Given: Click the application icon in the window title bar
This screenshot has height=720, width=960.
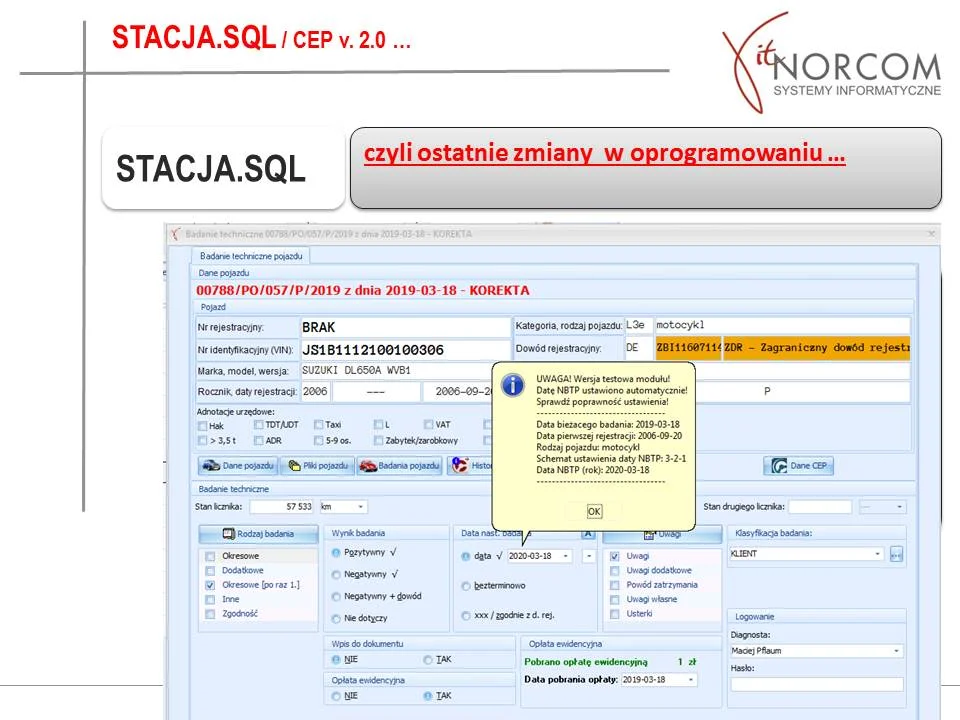Looking at the screenshot, I should coord(176,234).
